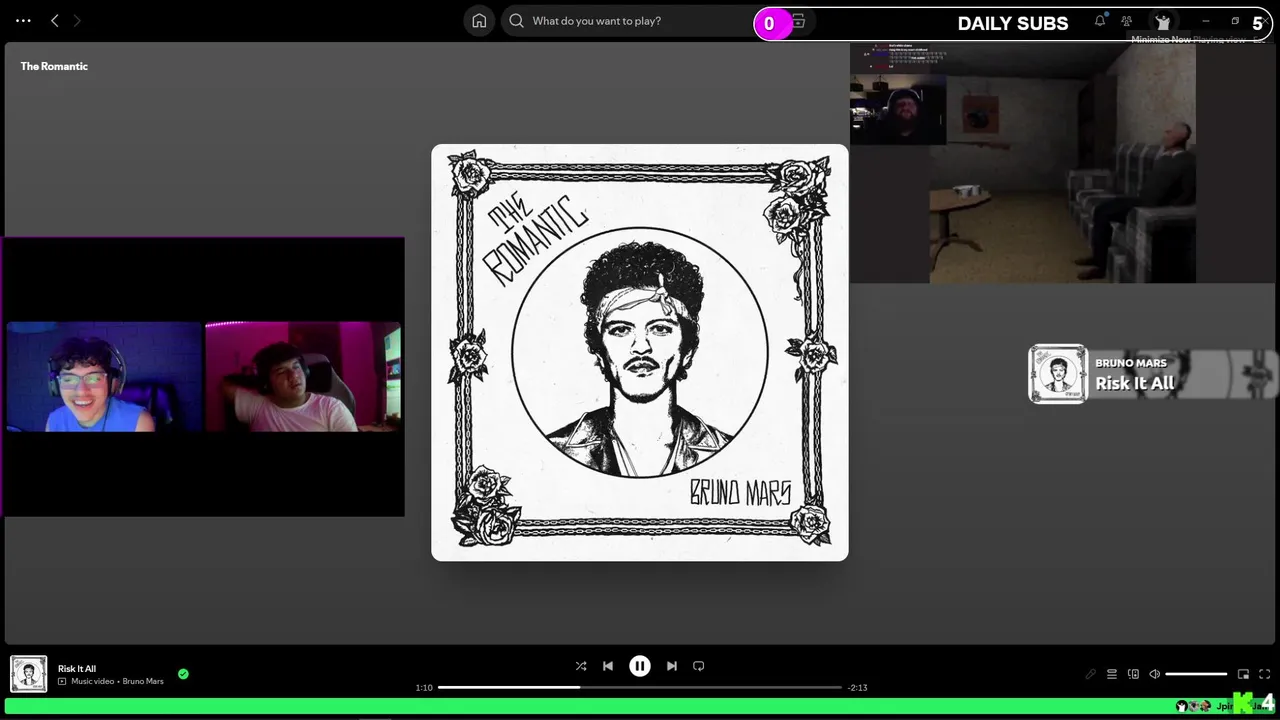The image size is (1280, 720).
Task: Click the magnifier search icon
Action: (516, 21)
